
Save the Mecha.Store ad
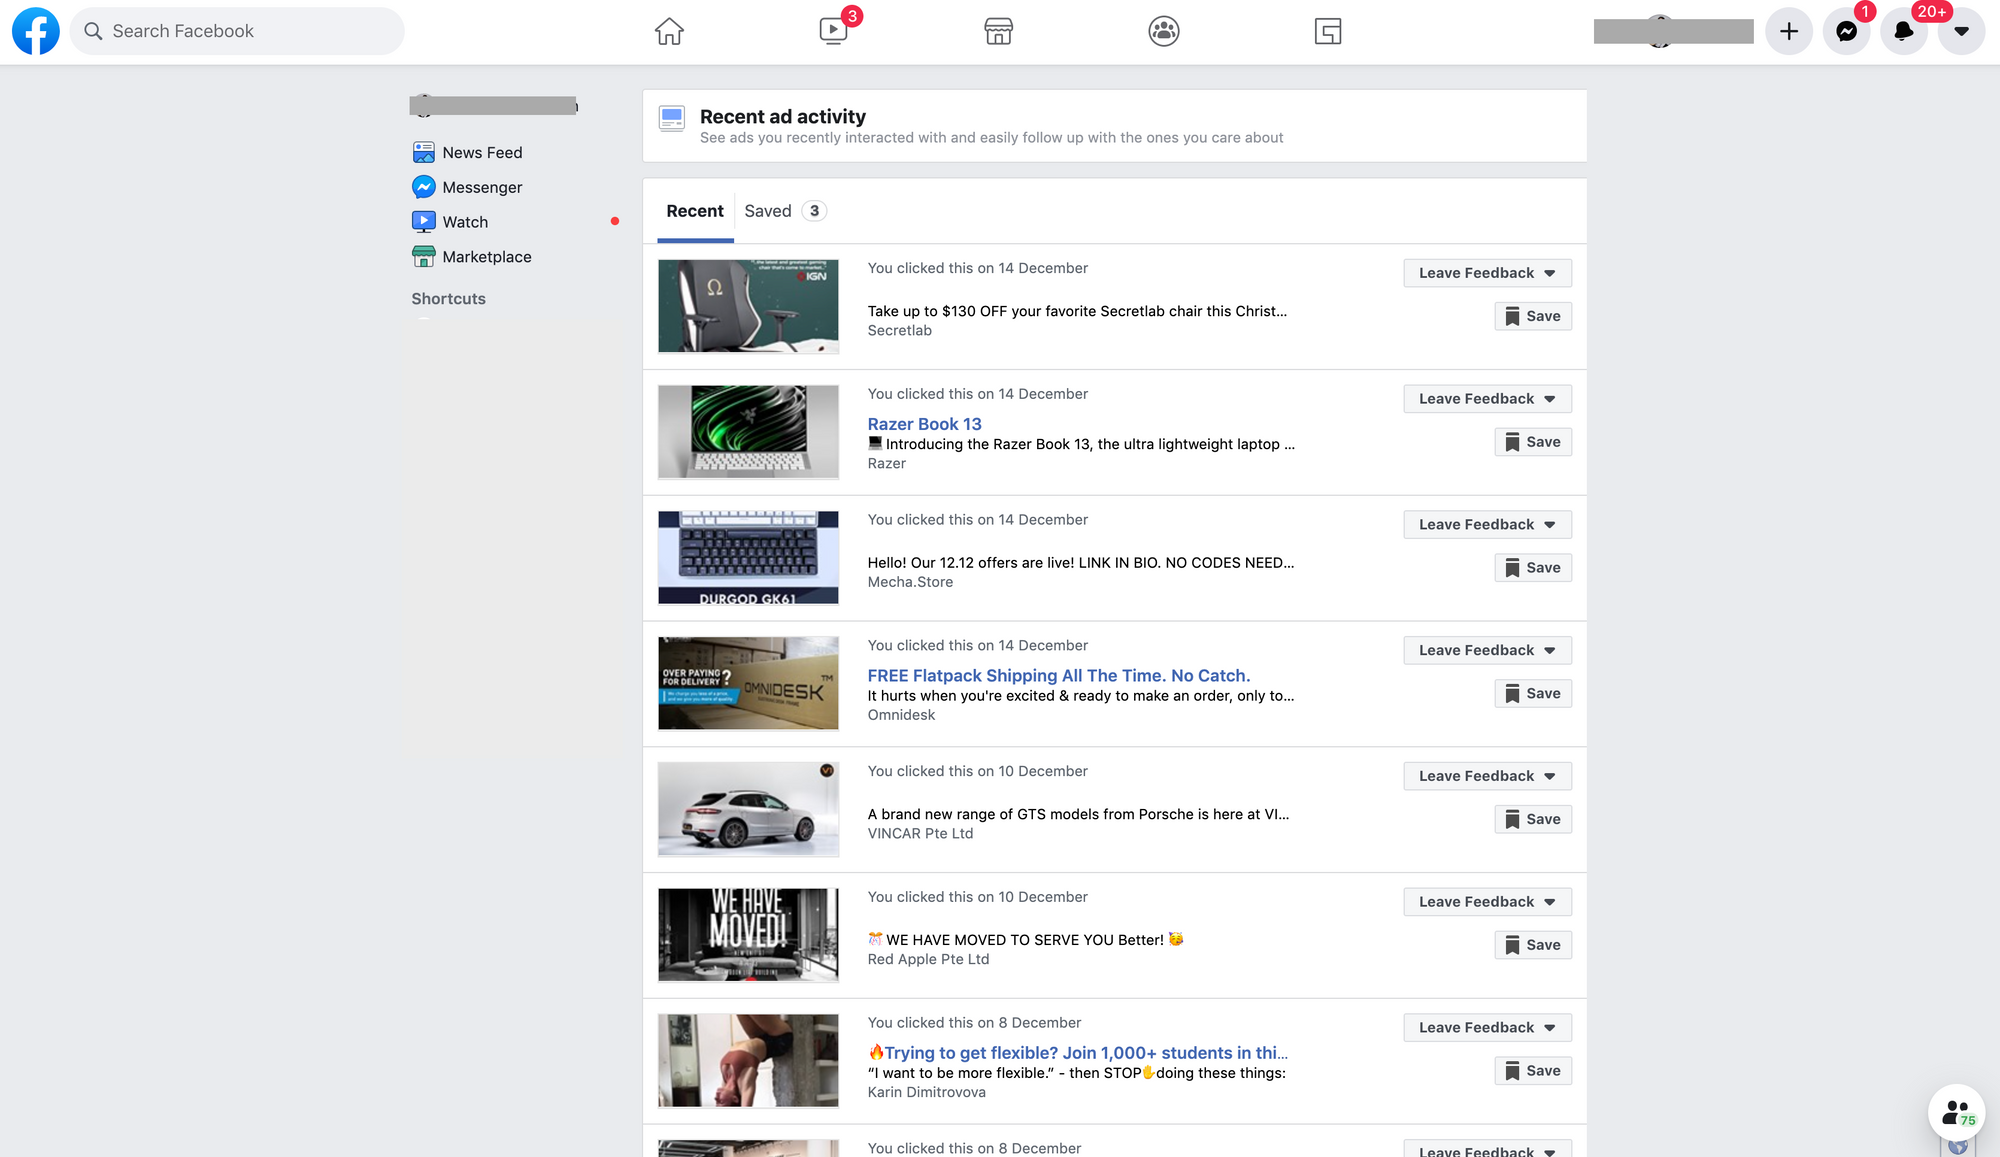[1533, 568]
